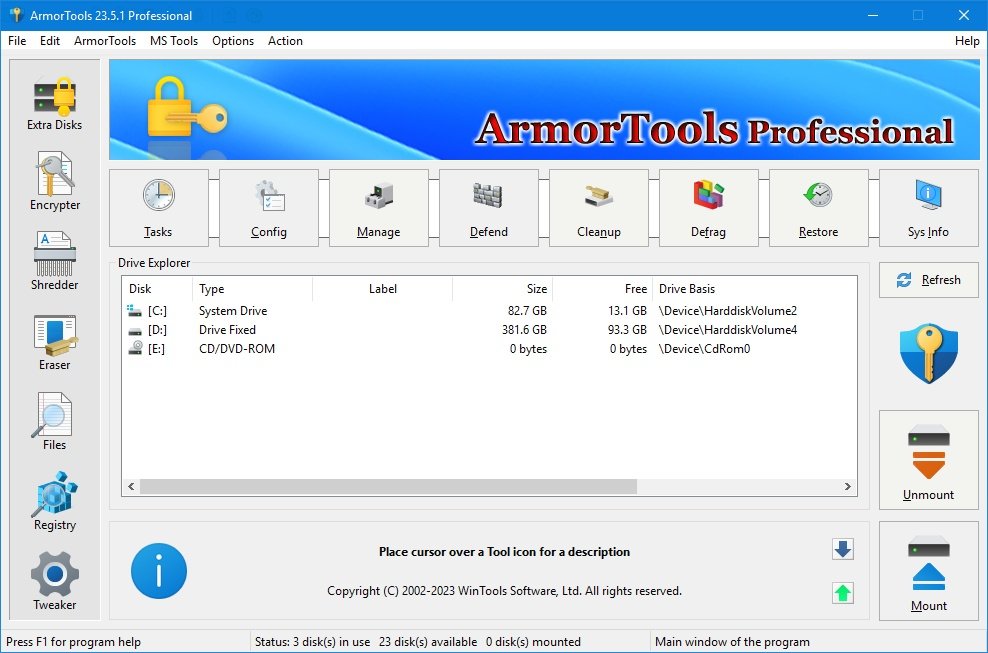Click the Unmount button
This screenshot has width=988, height=653.
point(929,460)
